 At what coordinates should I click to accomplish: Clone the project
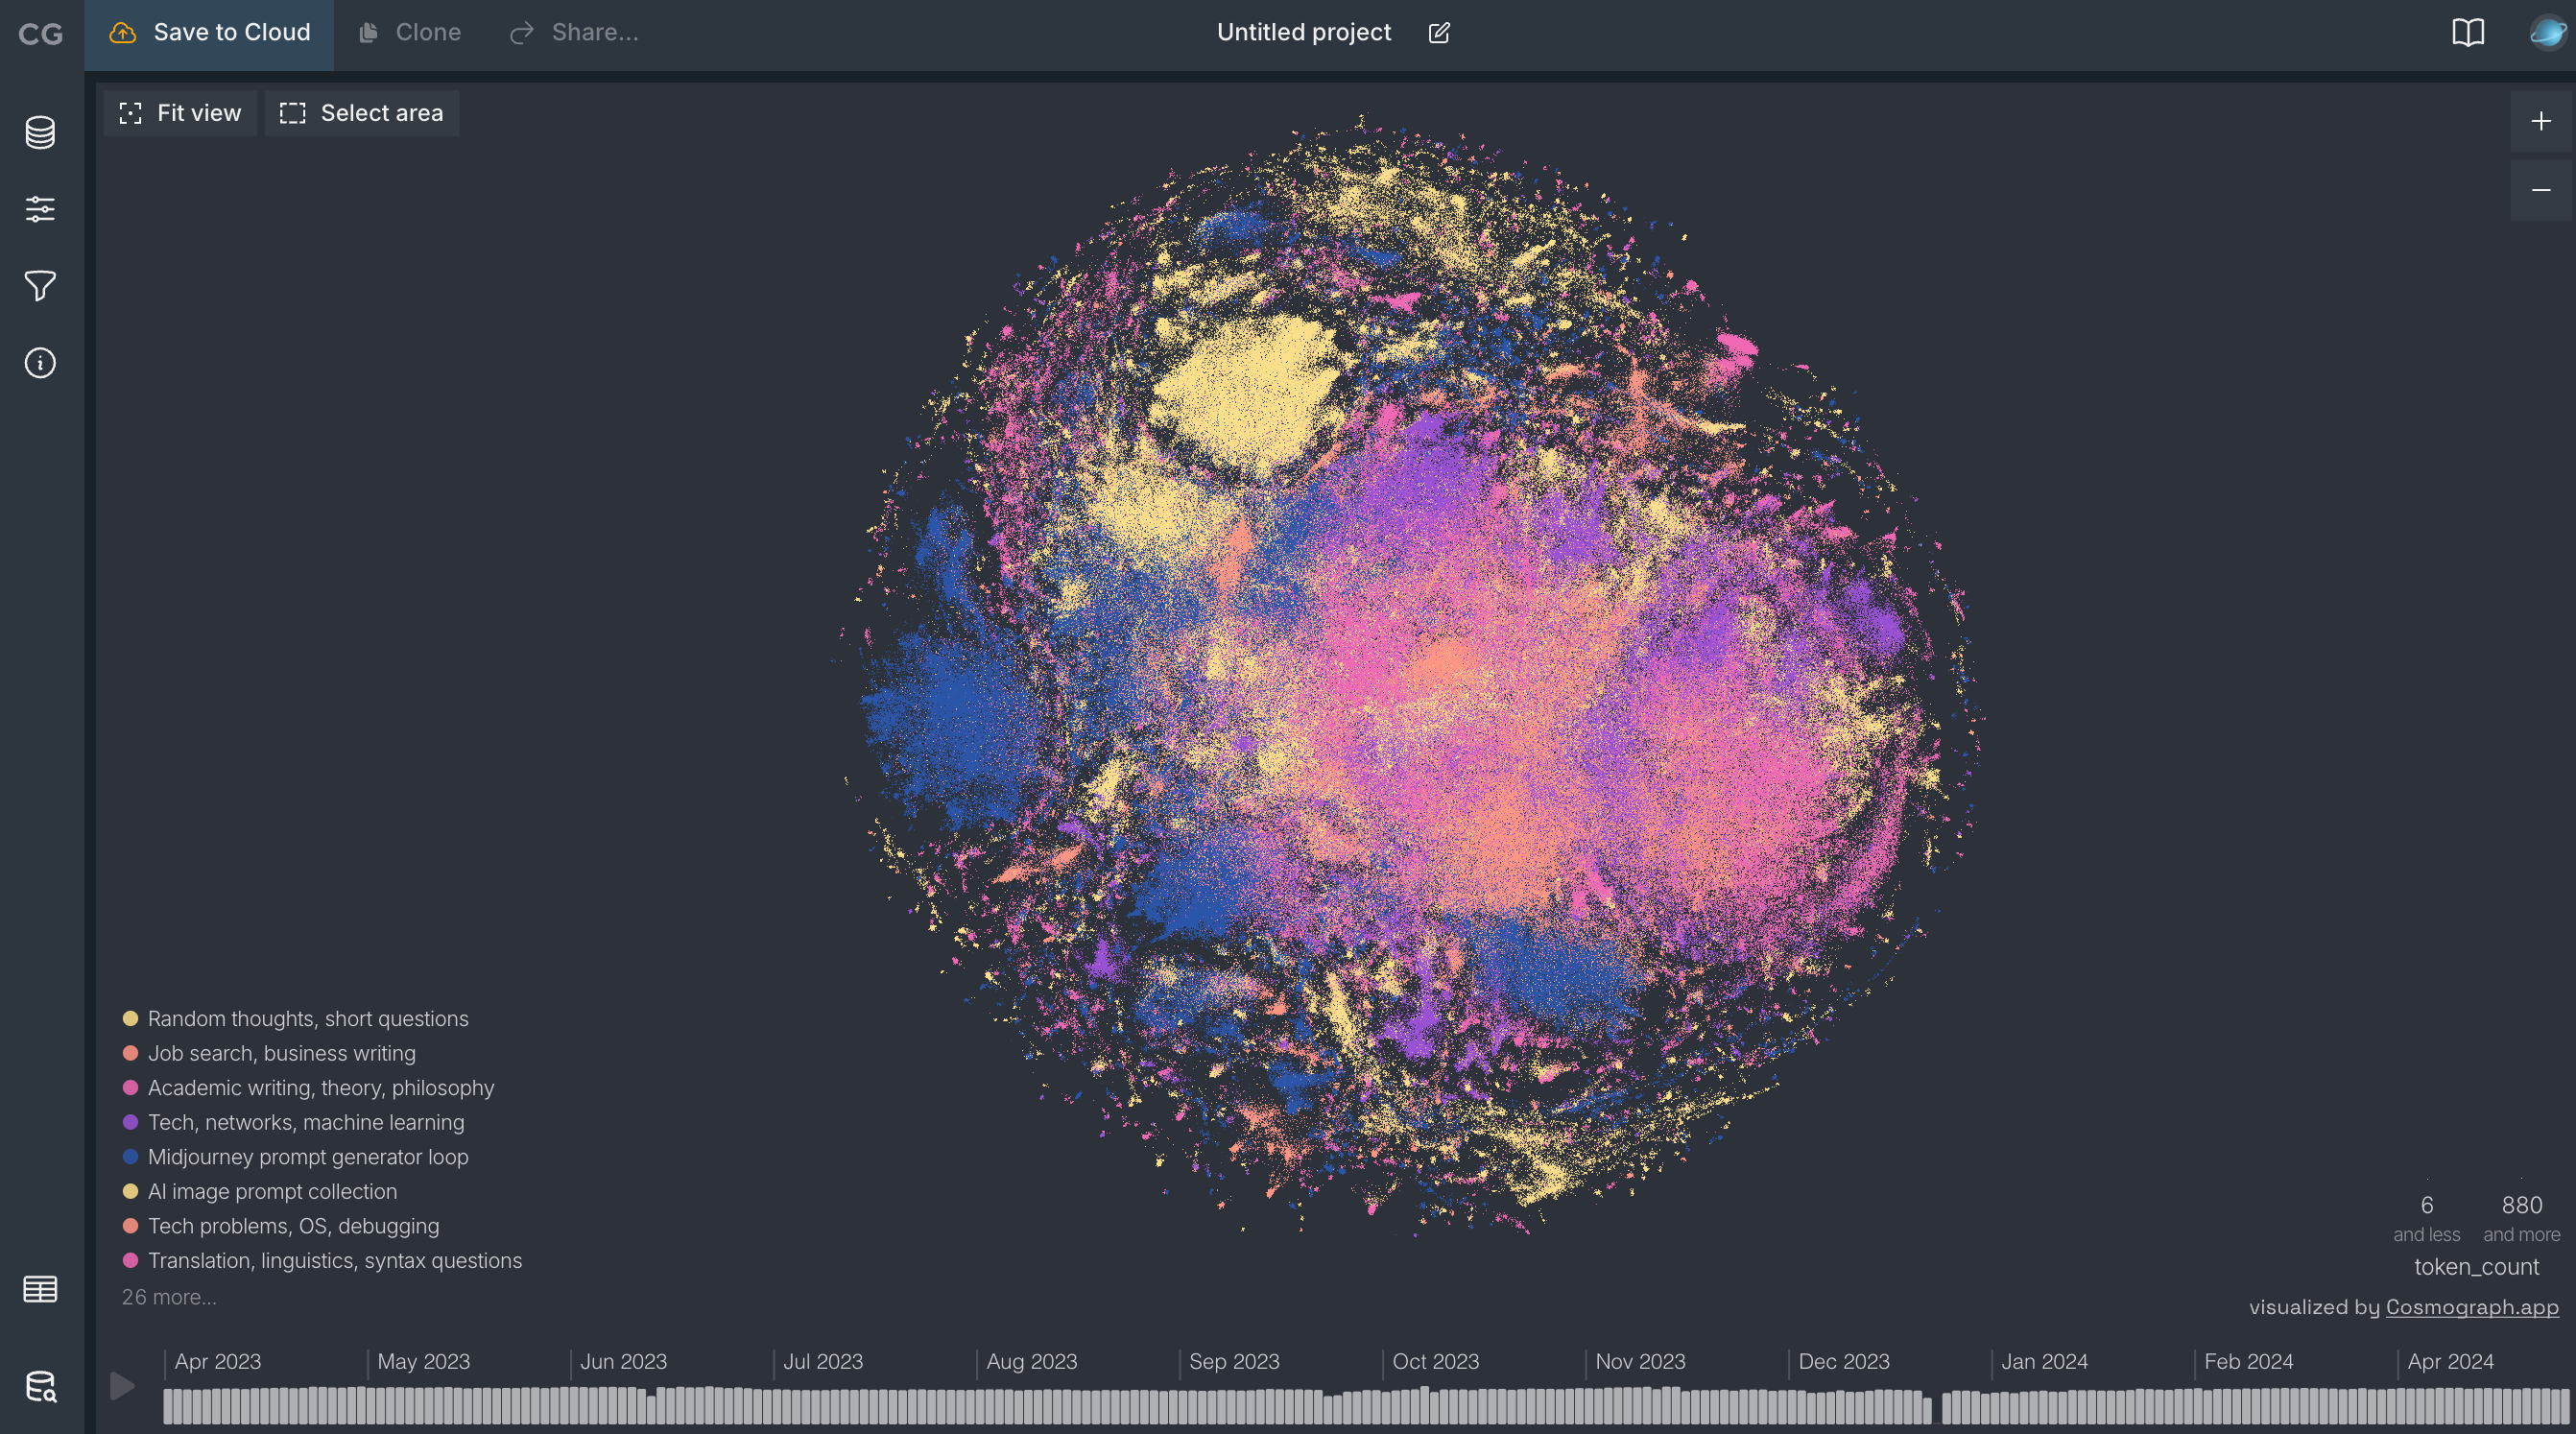(410, 33)
